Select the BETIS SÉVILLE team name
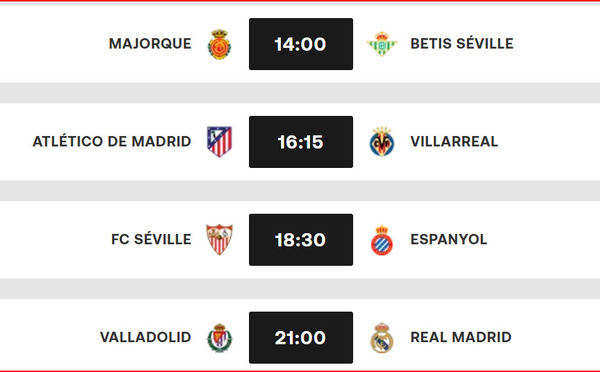The height and width of the screenshot is (372, 600). (x=462, y=44)
